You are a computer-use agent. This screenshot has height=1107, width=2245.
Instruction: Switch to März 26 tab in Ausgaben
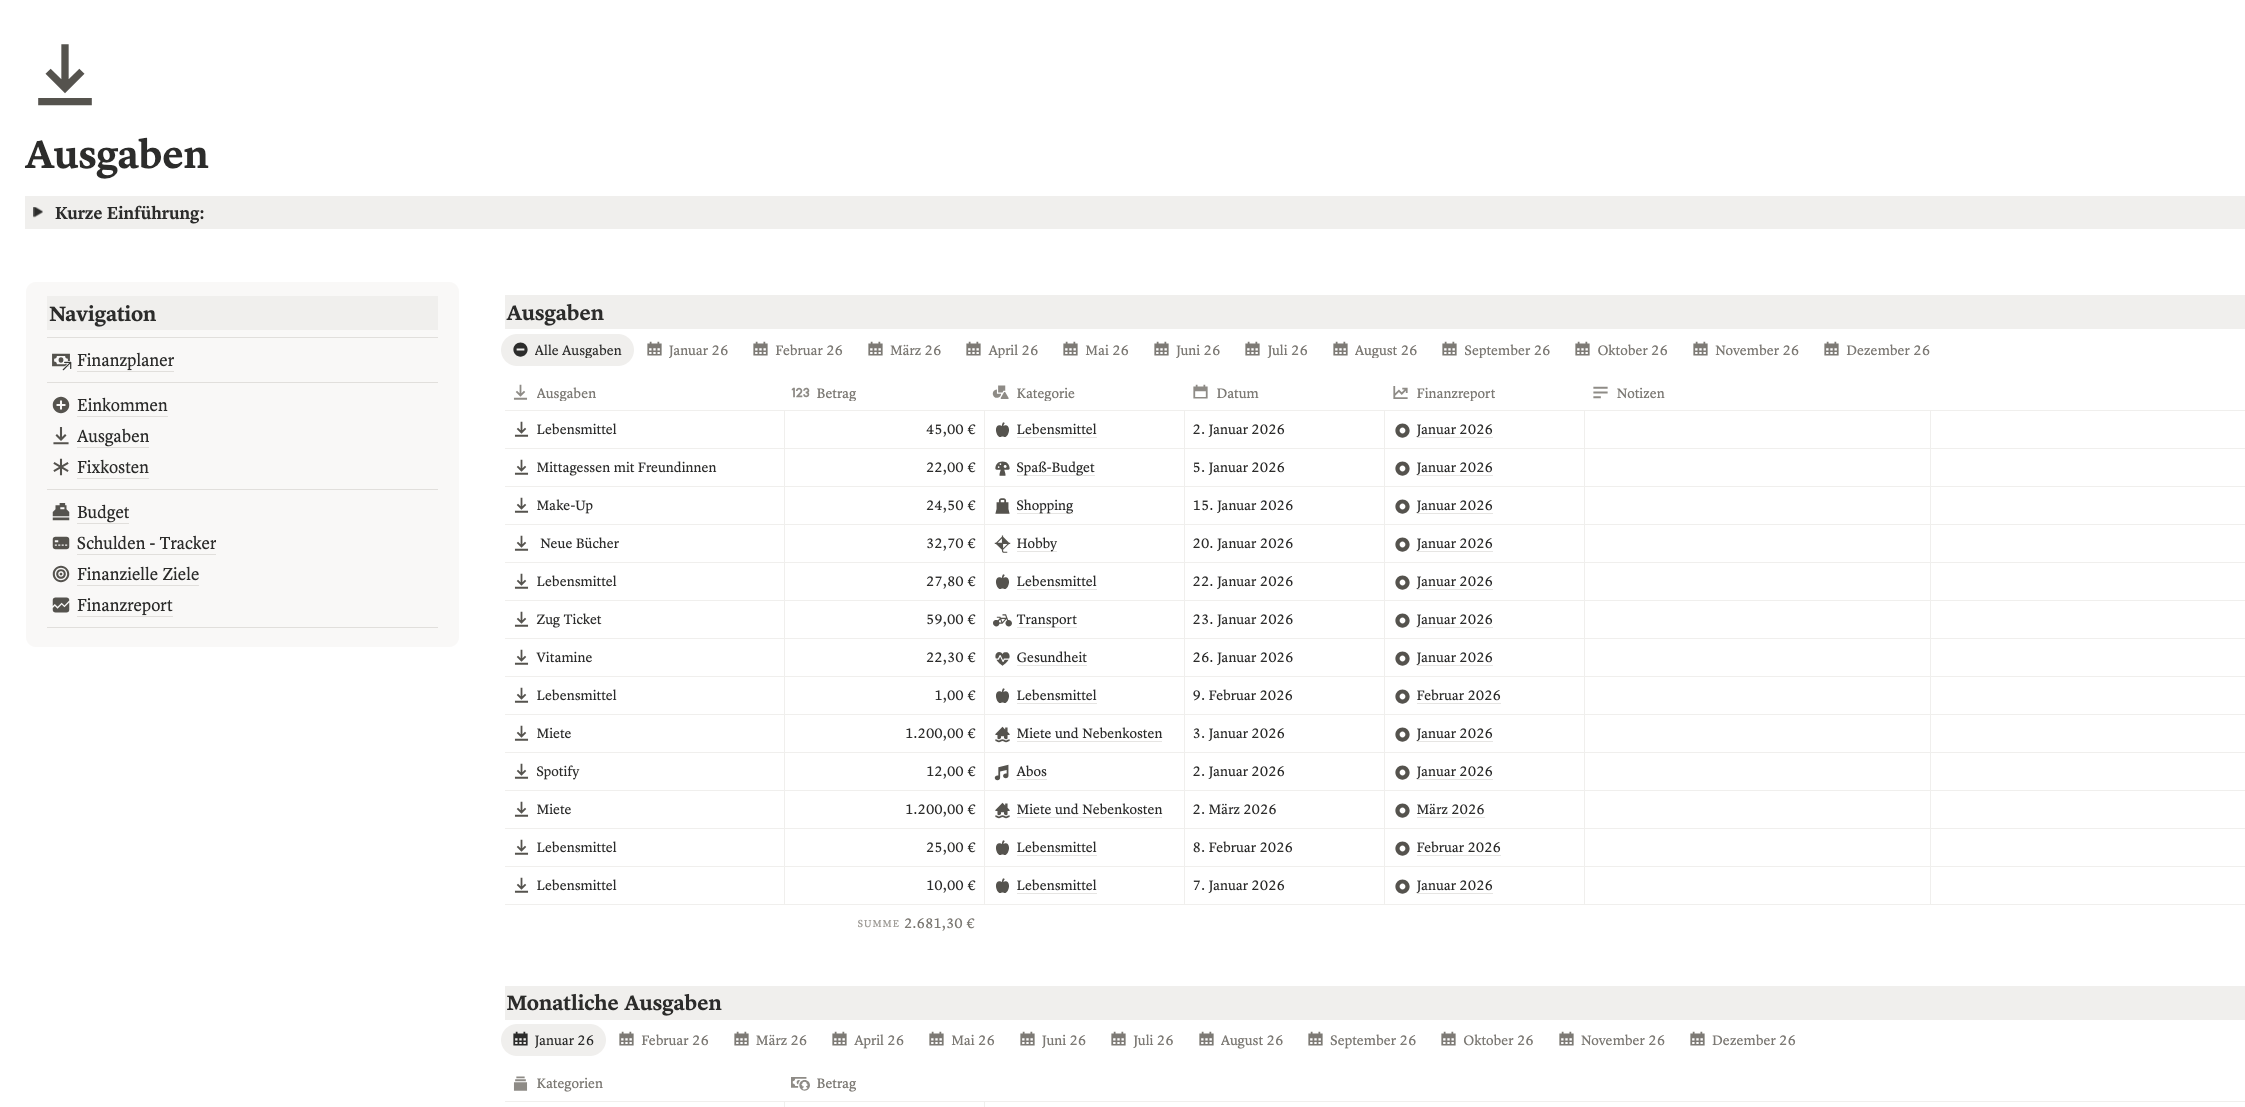tap(904, 350)
